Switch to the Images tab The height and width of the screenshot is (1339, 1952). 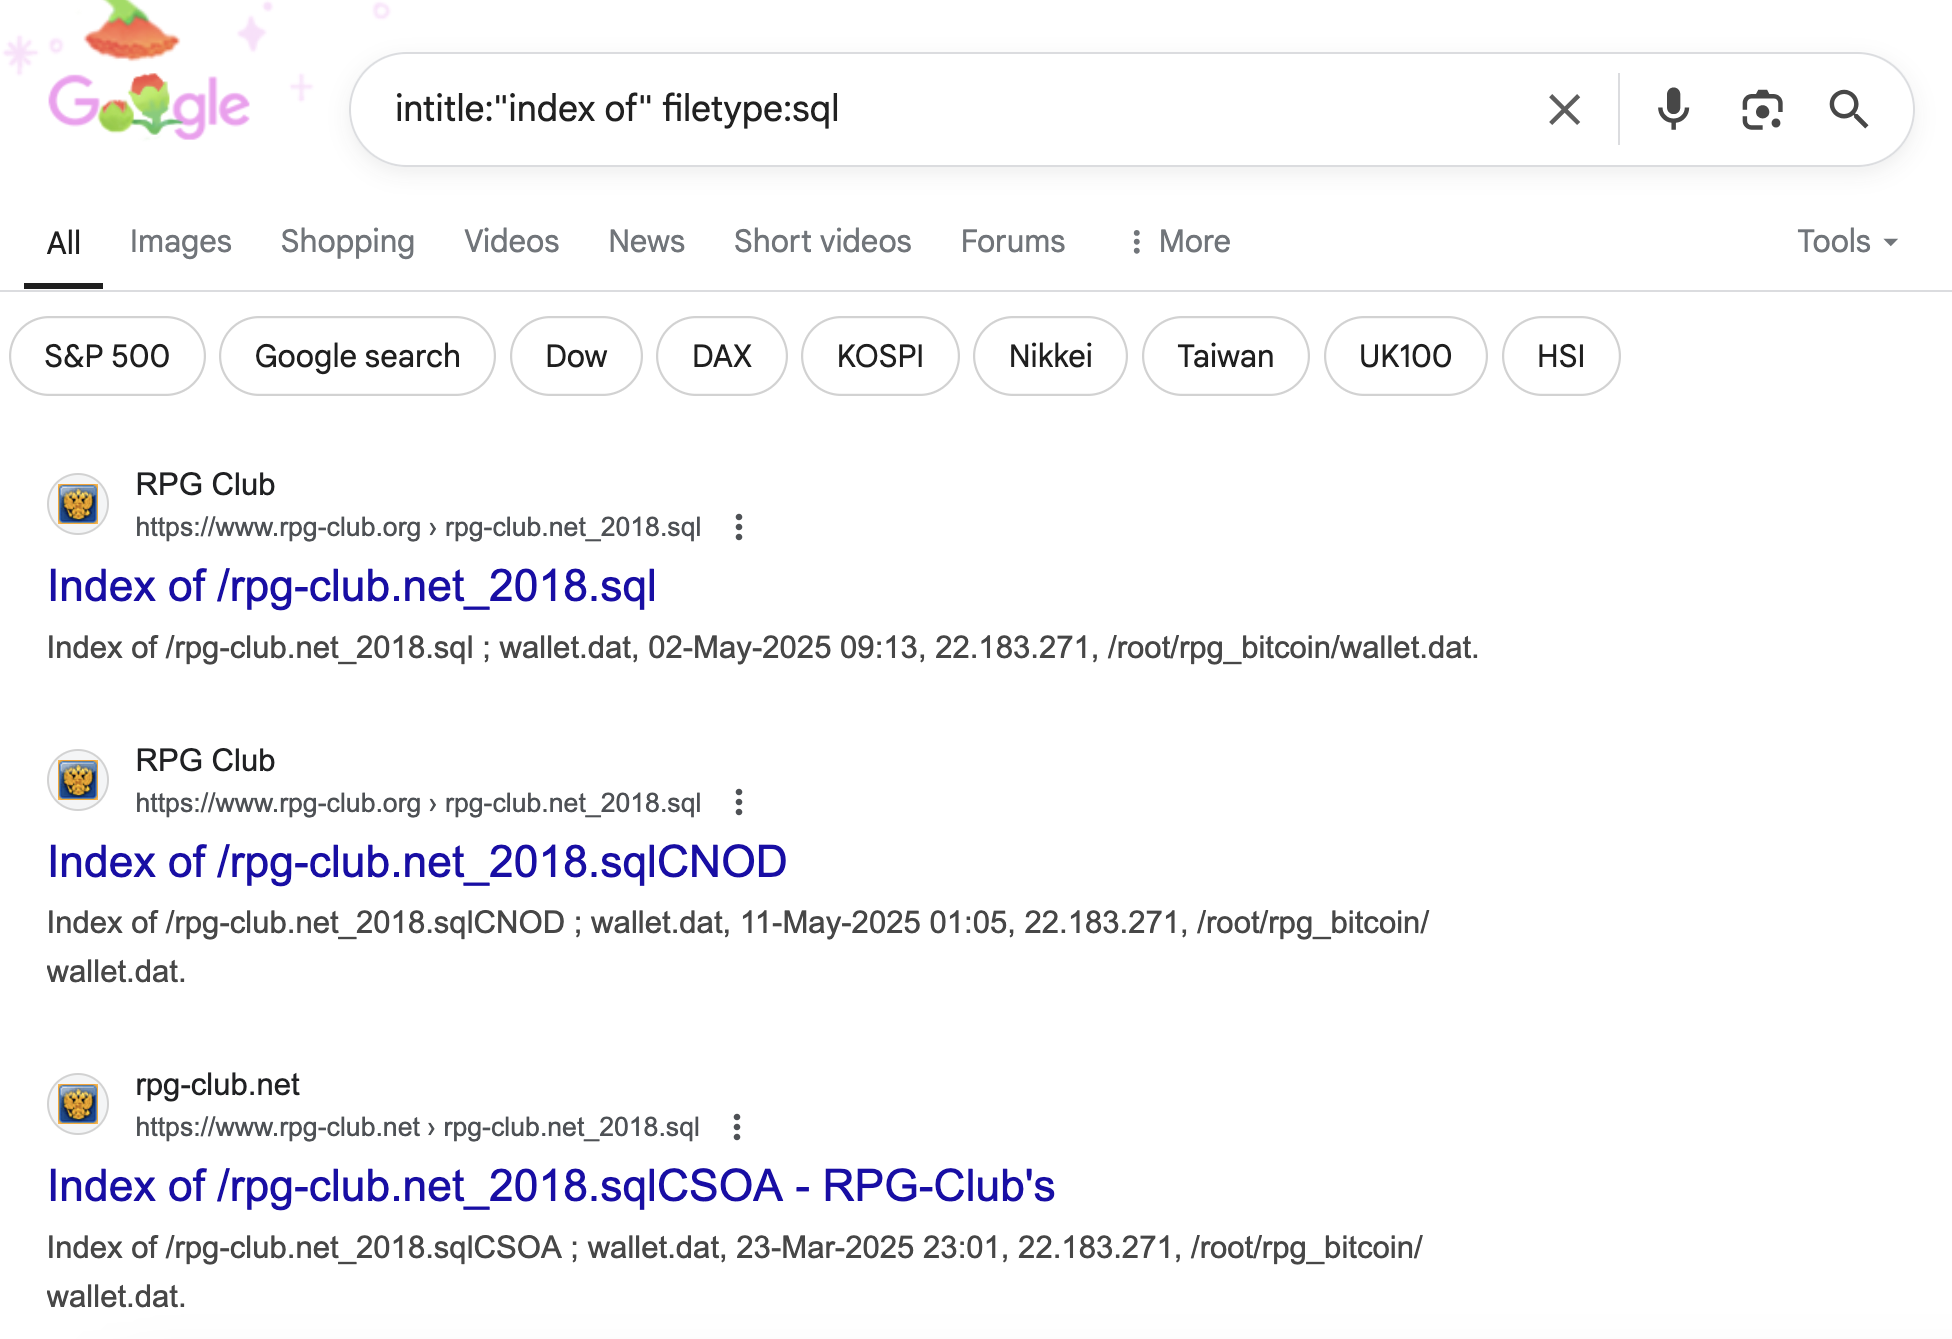181,241
